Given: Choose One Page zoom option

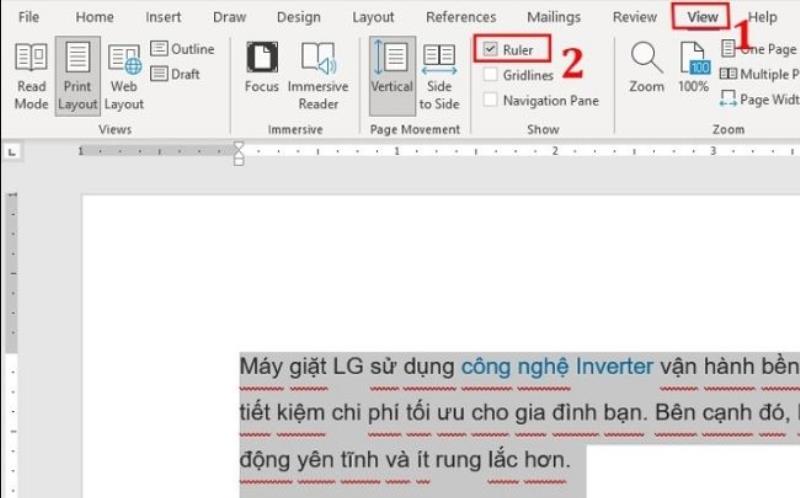Looking at the screenshot, I should point(760,49).
